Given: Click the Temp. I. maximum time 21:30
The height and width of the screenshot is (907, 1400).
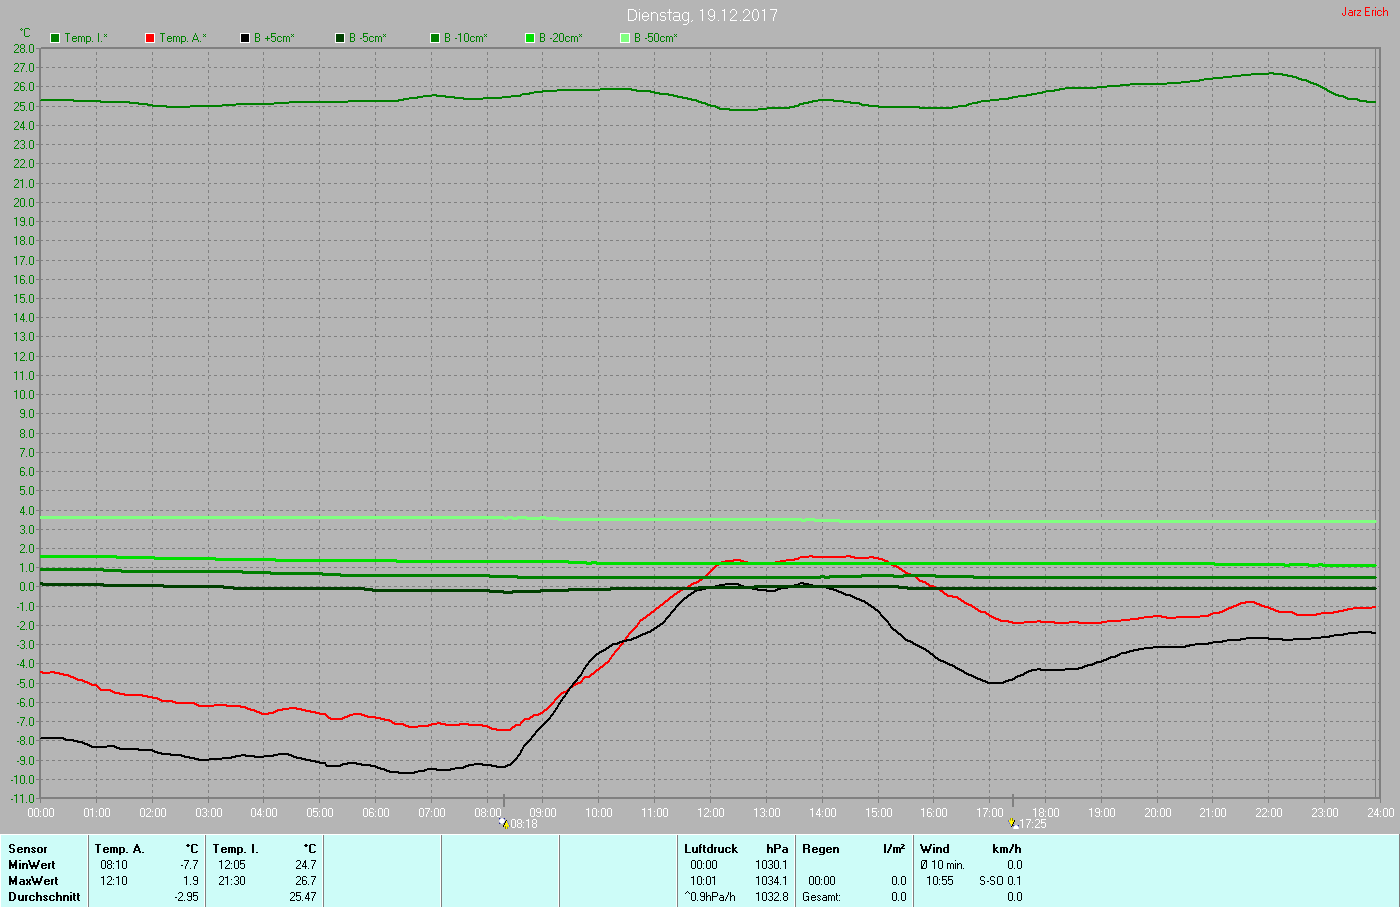Looking at the screenshot, I should (232, 881).
